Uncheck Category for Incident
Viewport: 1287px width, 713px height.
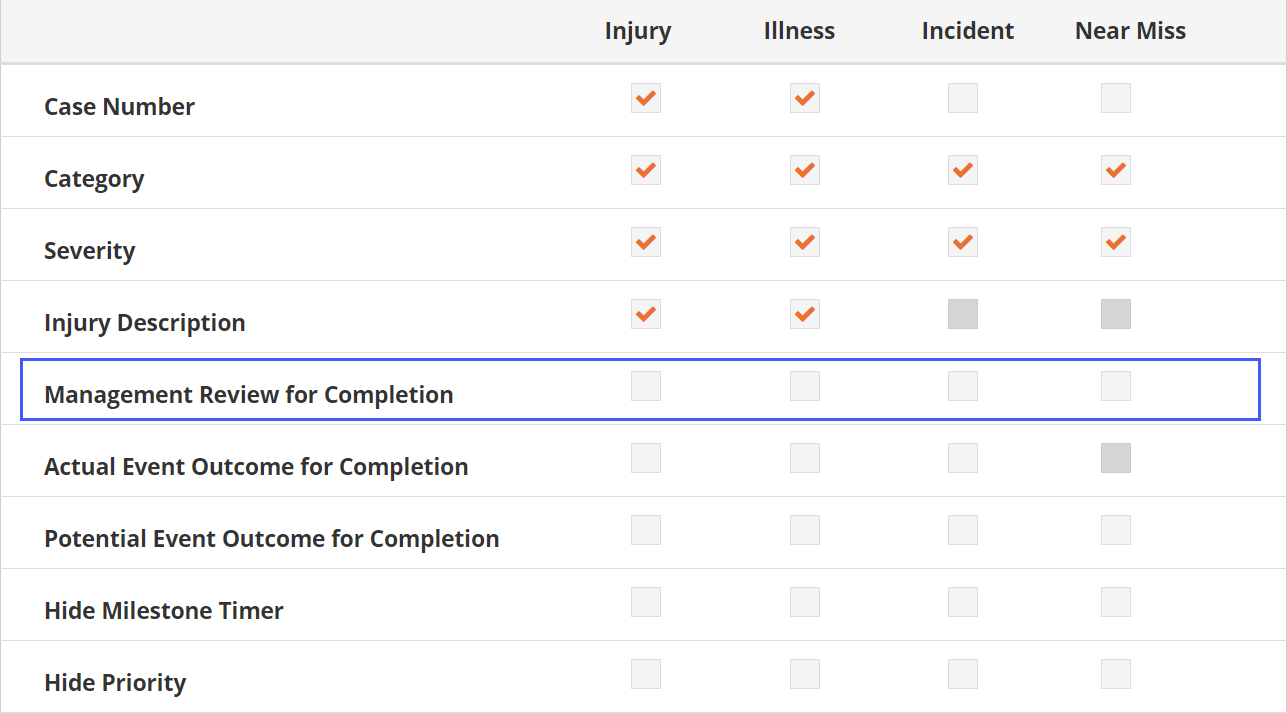tap(963, 170)
